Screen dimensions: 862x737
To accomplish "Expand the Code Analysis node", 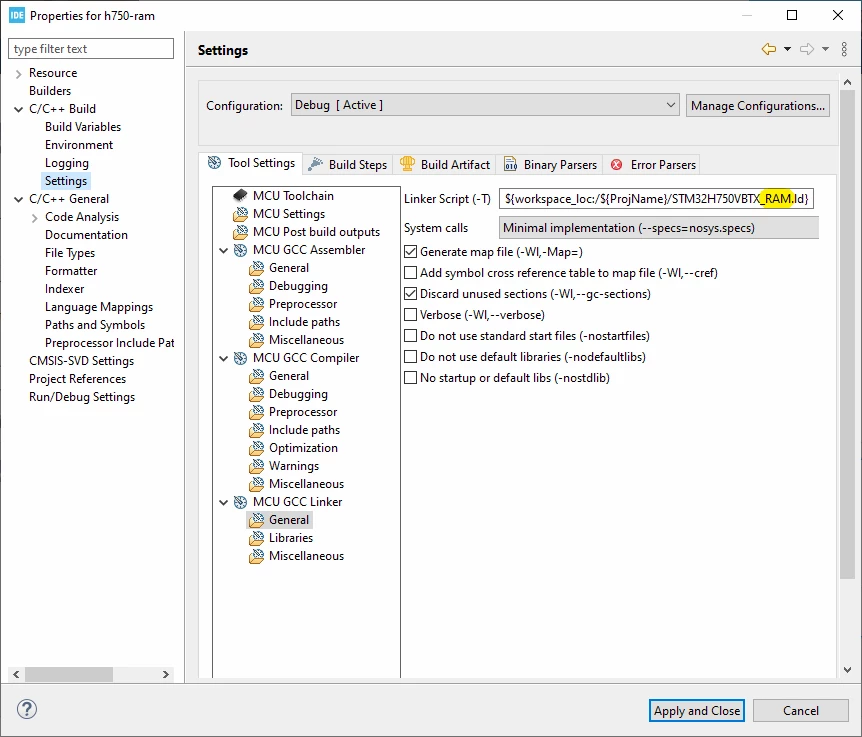I will coord(35,218).
